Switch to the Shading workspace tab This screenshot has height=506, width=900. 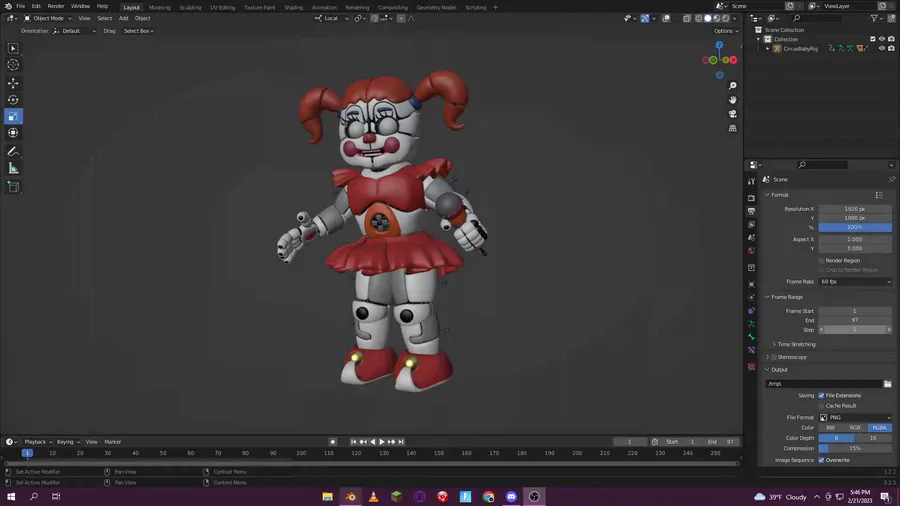293,7
